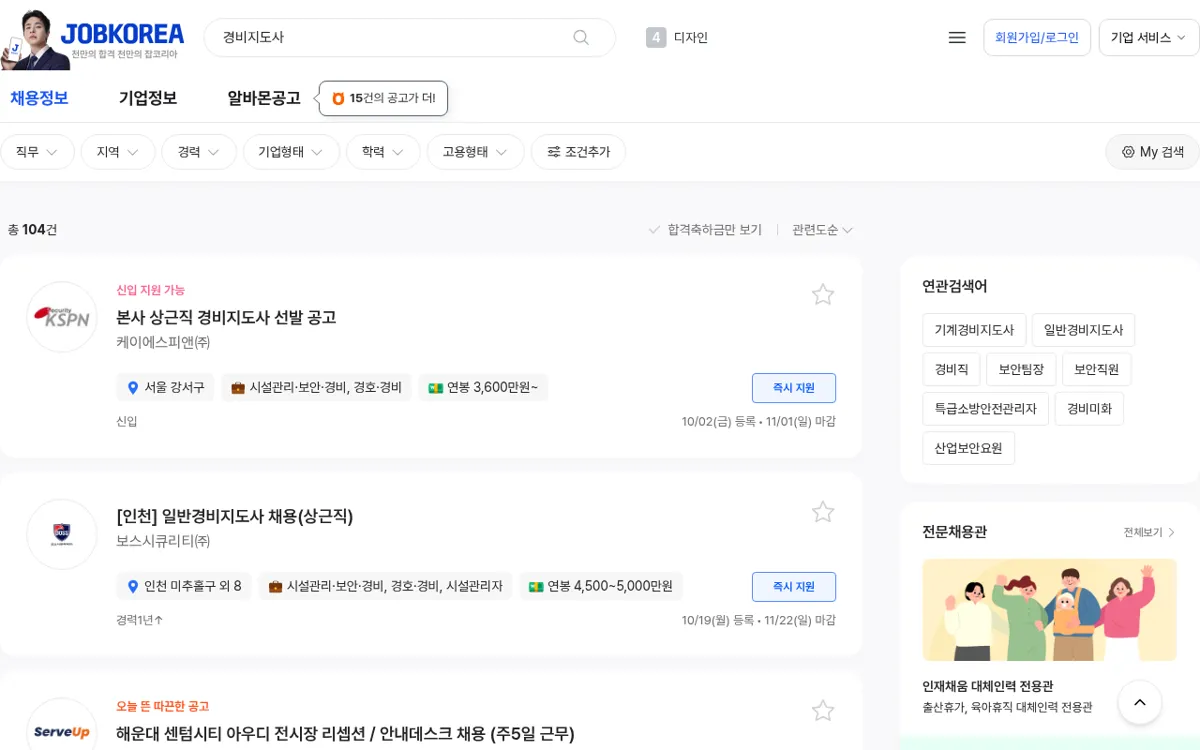This screenshot has width=1200, height=750.
Task: Click 즉시 지원 for 보스시큐리티 posting
Action: pos(794,587)
